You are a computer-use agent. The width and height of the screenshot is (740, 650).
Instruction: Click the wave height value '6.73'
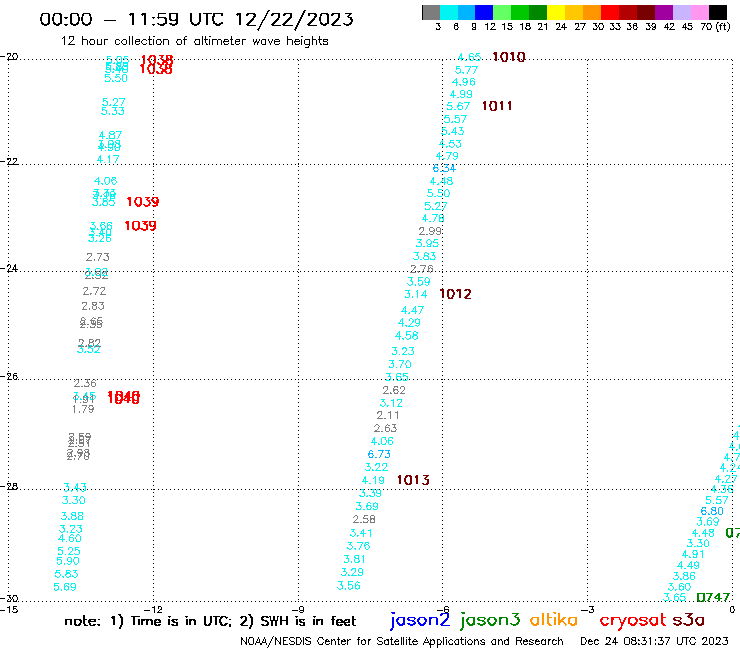[379, 454]
